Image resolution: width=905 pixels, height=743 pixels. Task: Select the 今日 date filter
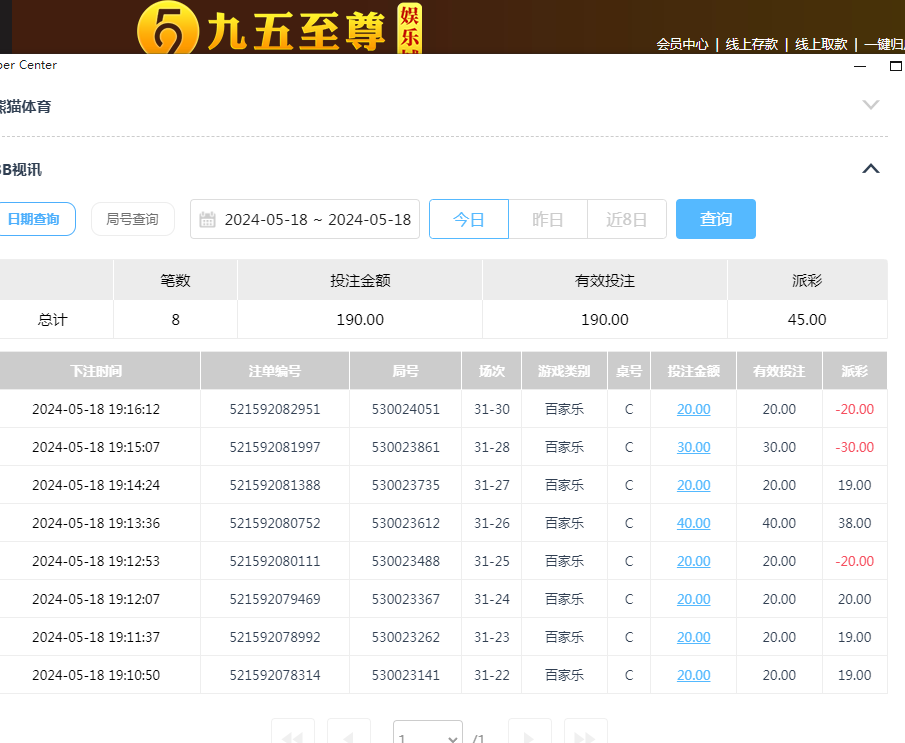(x=469, y=219)
